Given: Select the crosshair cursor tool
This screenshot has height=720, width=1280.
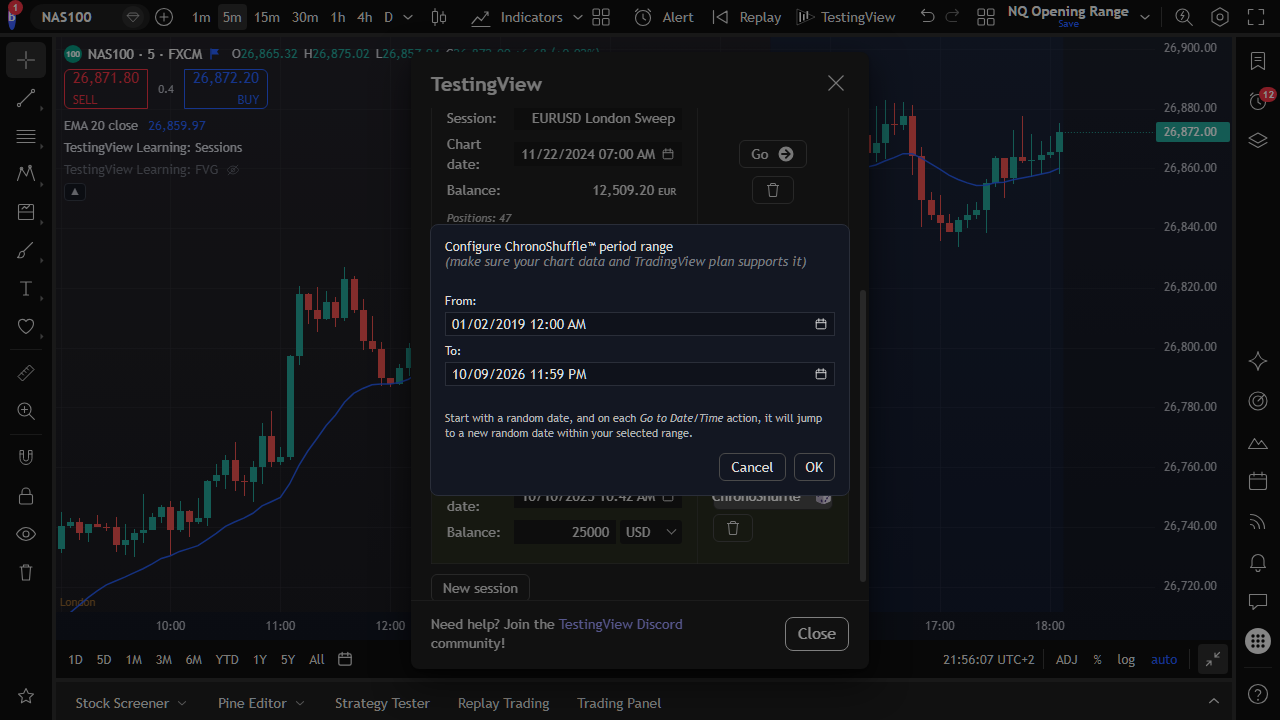Looking at the screenshot, I should (x=26, y=60).
